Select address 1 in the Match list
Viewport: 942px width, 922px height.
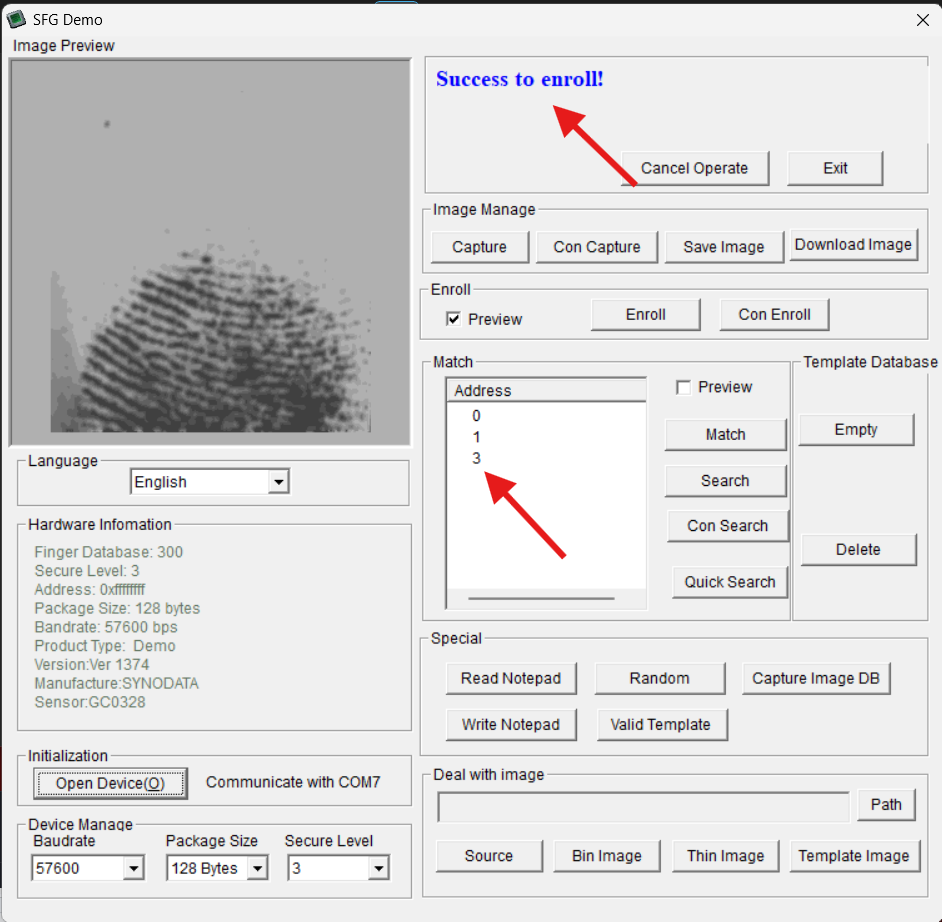click(476, 437)
